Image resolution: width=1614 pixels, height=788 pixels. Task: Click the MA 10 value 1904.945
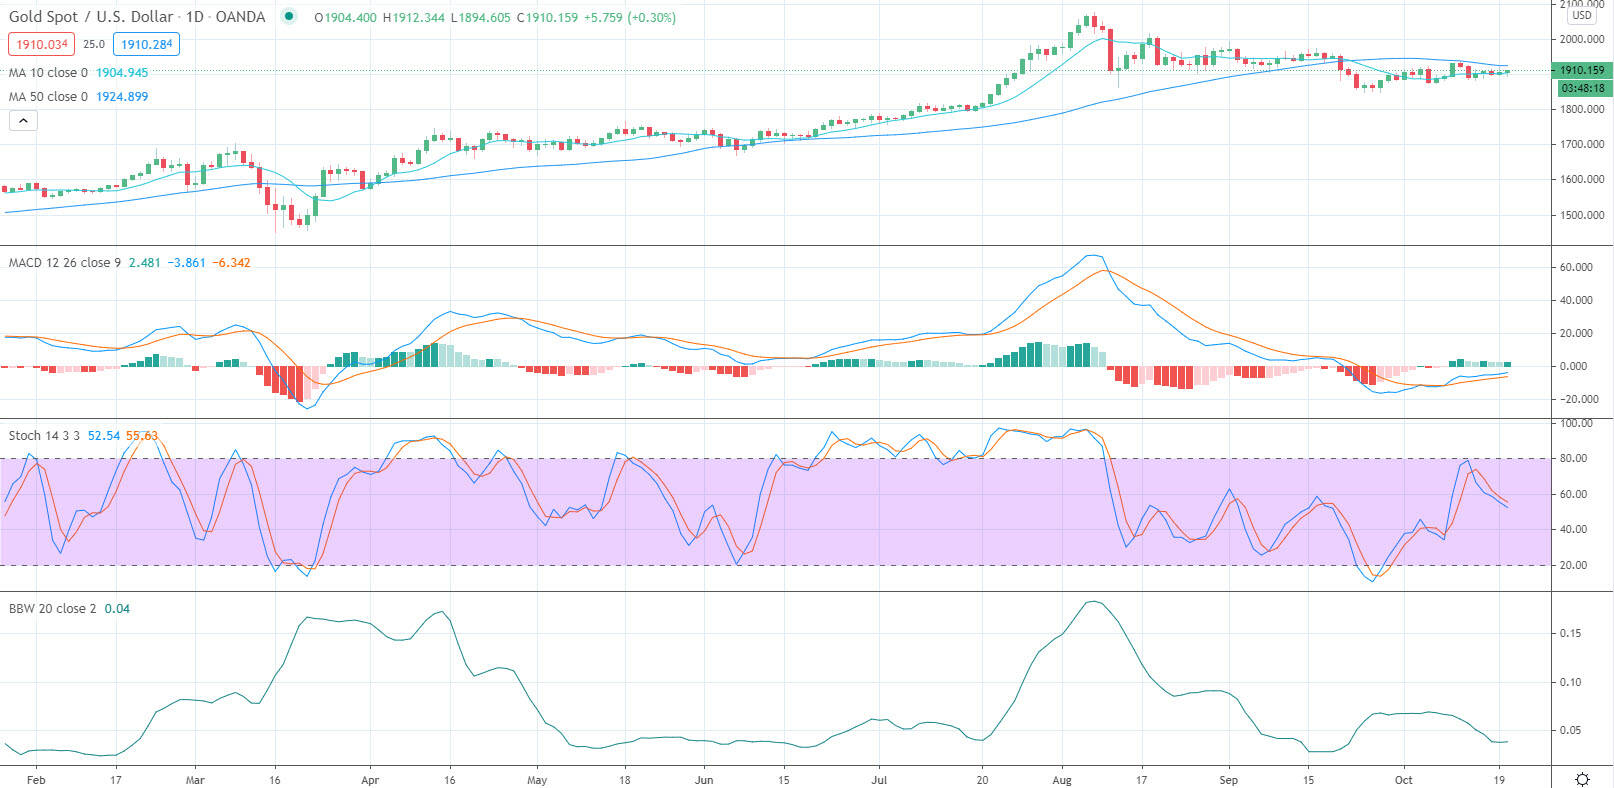click(122, 73)
